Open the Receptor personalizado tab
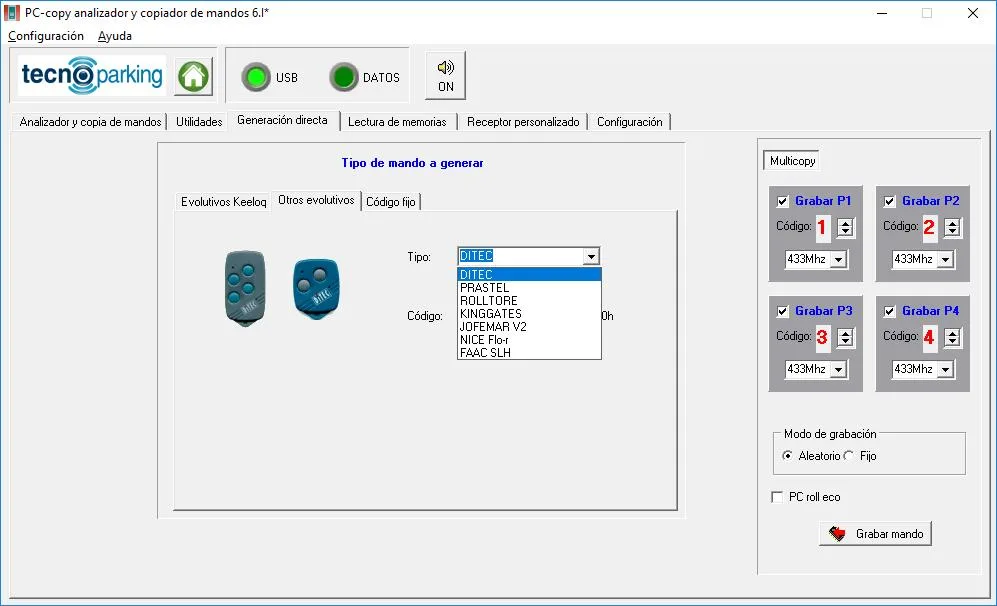The width and height of the screenshot is (997, 606). (523, 121)
